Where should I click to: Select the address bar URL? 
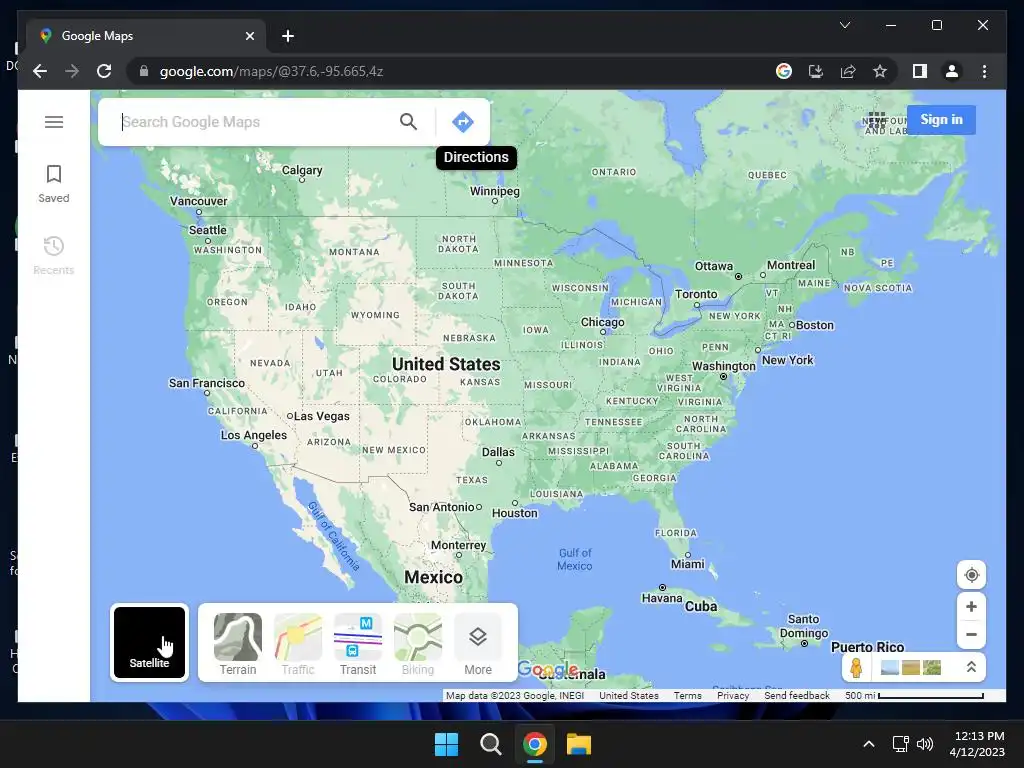tap(271, 71)
